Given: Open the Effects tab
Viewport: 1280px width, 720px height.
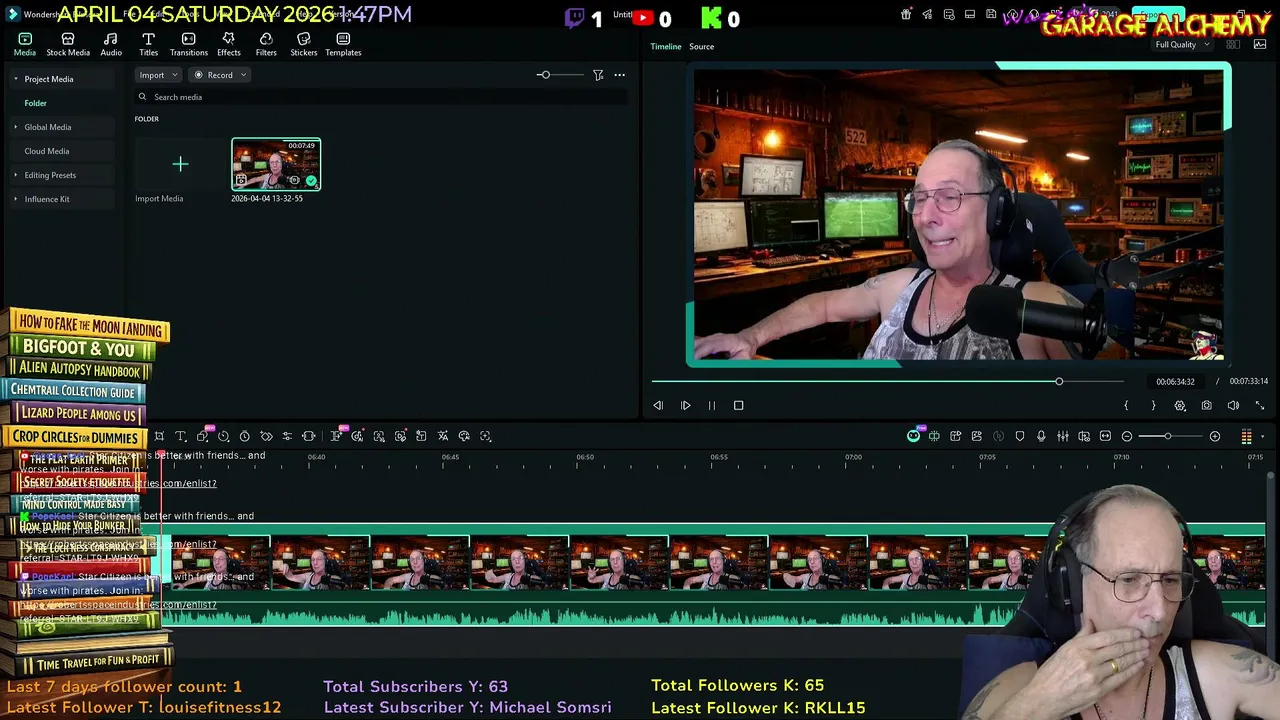Looking at the screenshot, I should pyautogui.click(x=229, y=44).
